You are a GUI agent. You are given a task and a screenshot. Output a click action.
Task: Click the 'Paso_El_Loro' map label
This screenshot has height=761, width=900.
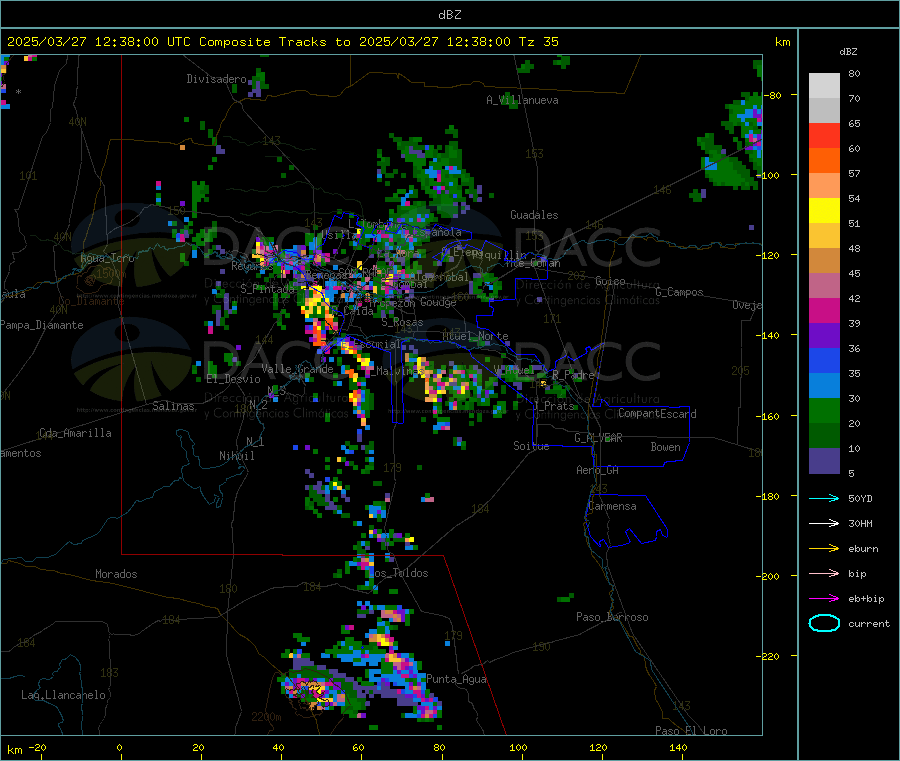pyautogui.click(x=691, y=731)
